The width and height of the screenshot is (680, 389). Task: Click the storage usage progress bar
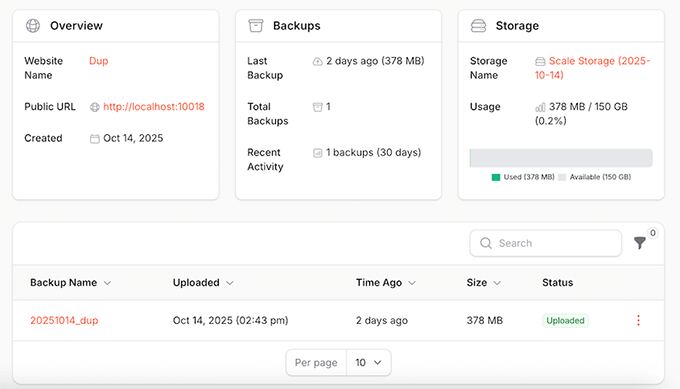tap(561, 158)
